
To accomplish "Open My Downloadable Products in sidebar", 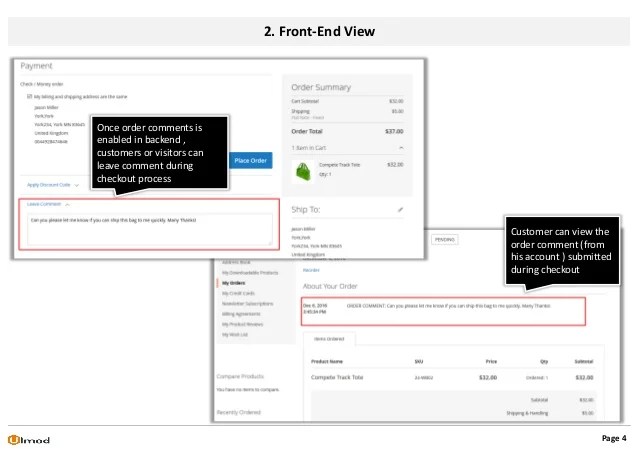I will tap(250, 273).
